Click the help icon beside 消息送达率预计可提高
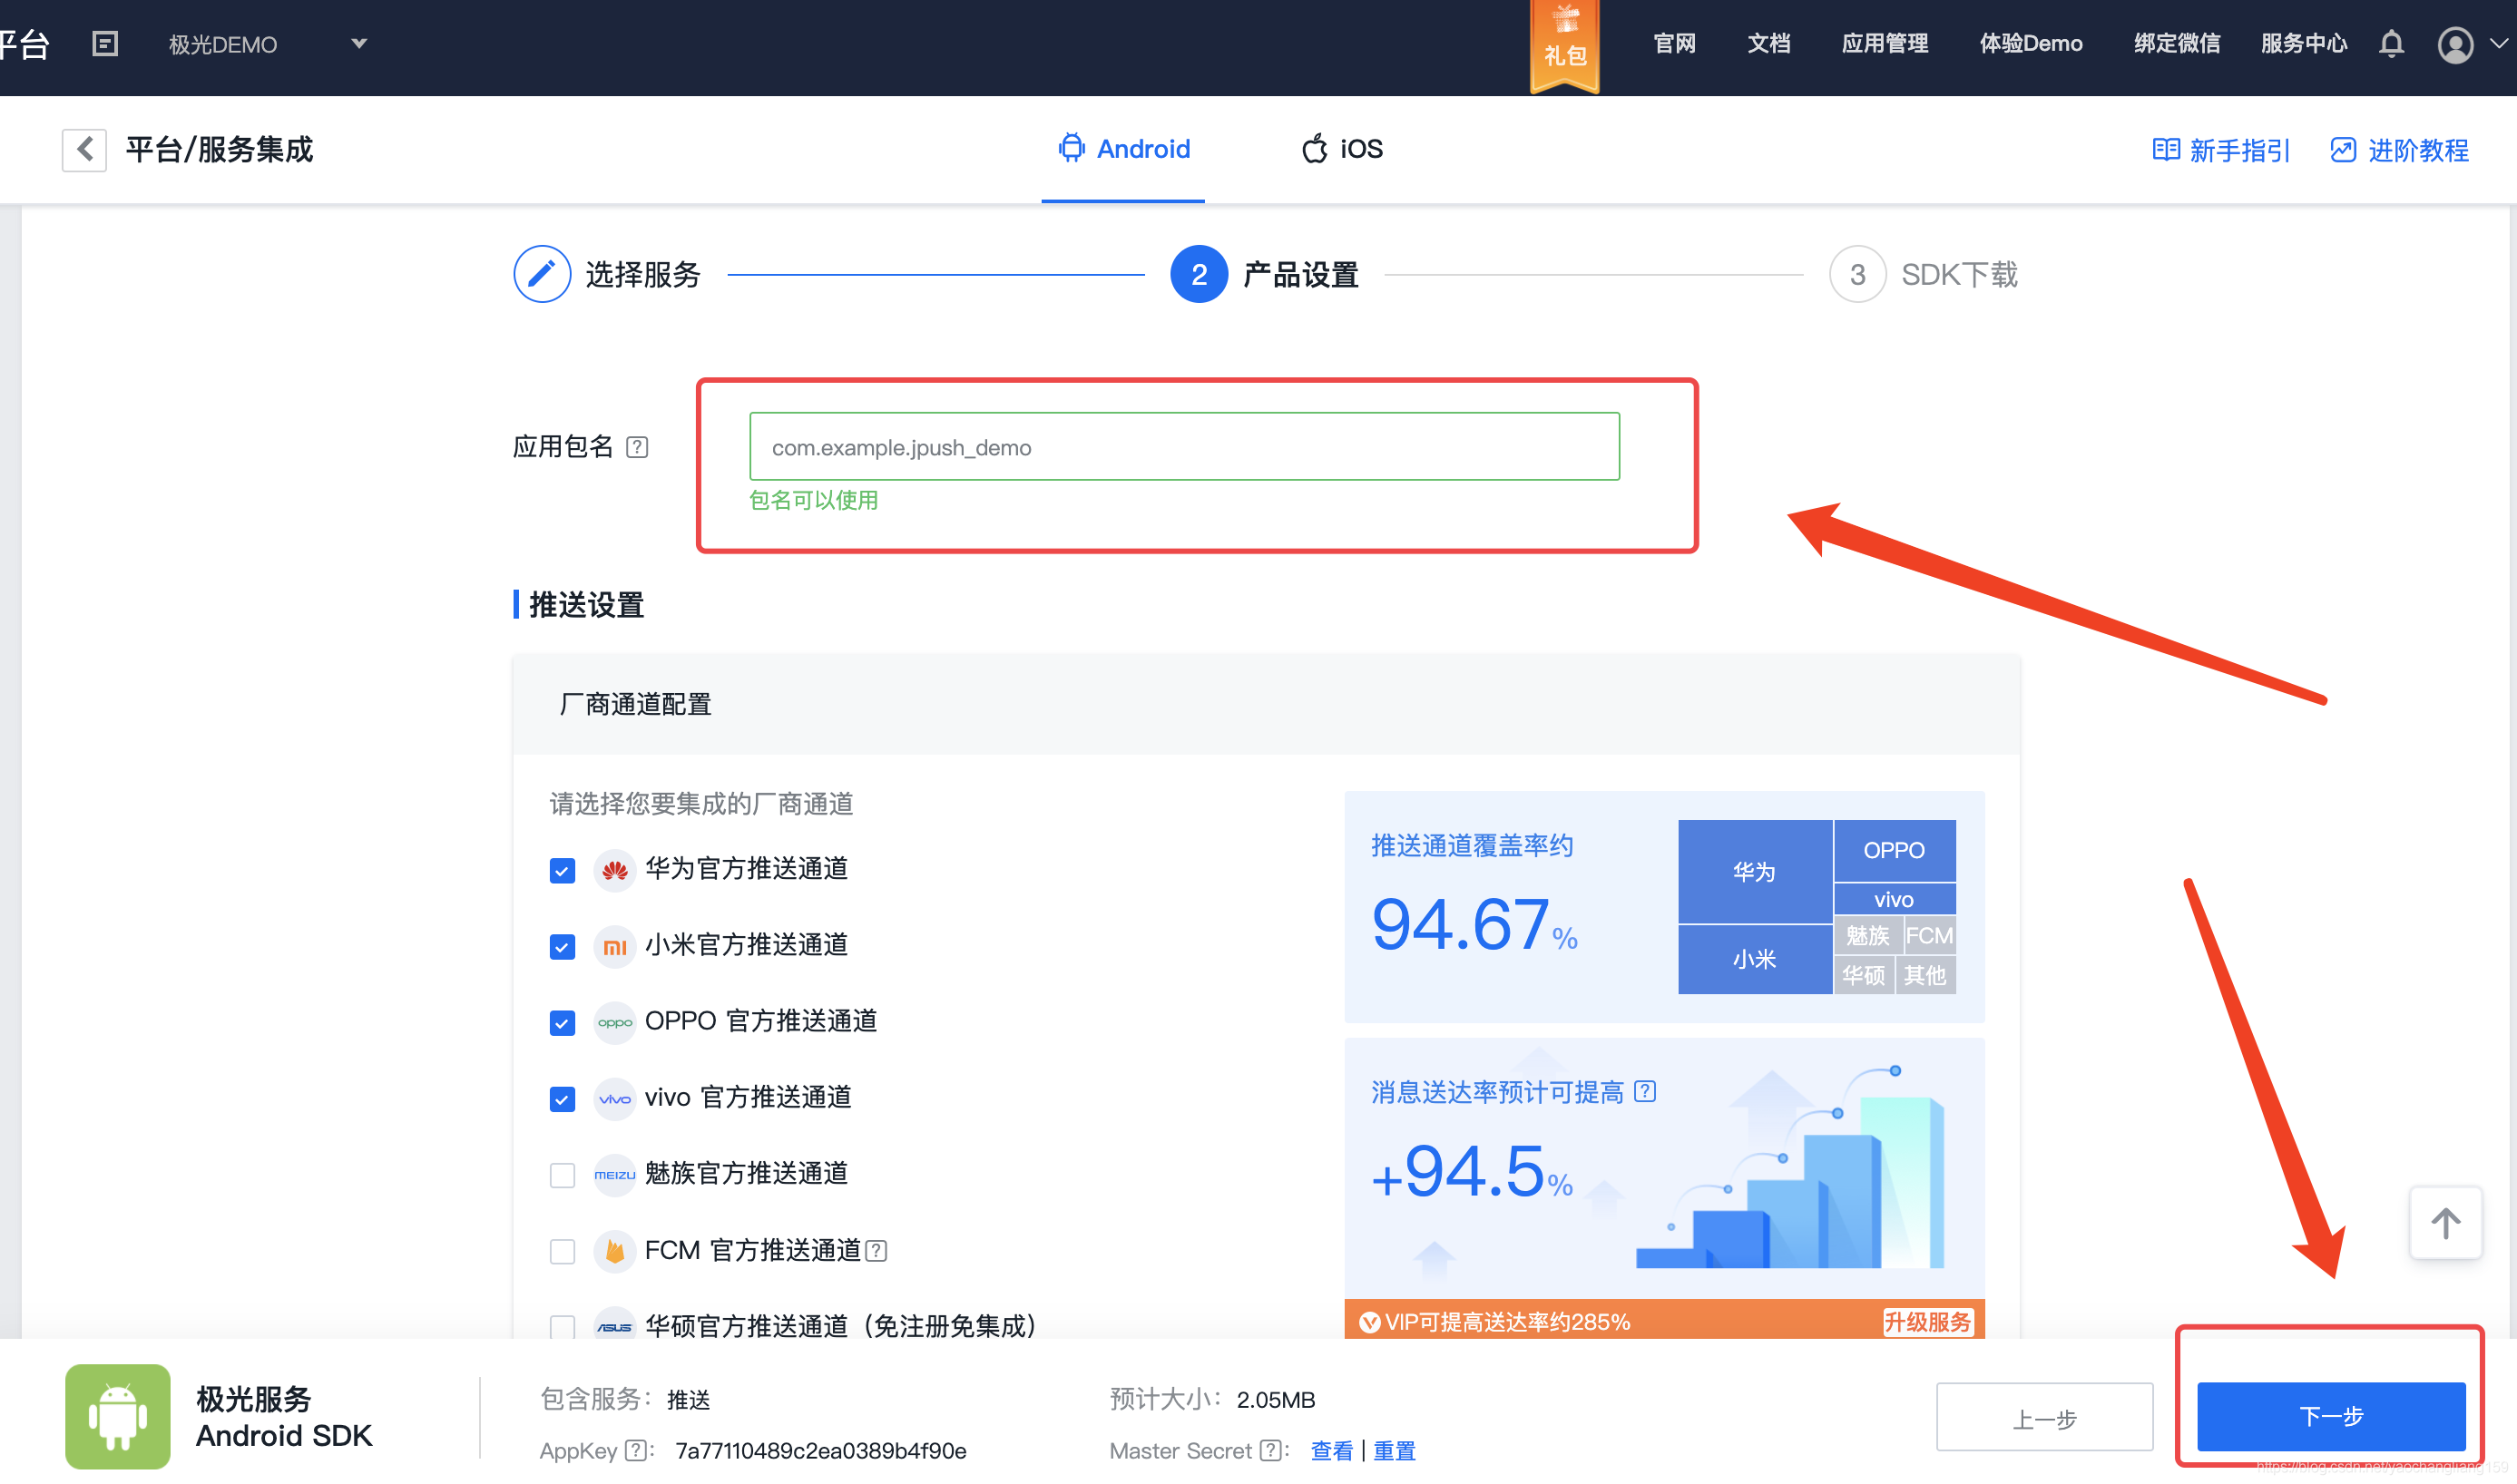This screenshot has height=1484, width=2517. click(x=1645, y=1091)
